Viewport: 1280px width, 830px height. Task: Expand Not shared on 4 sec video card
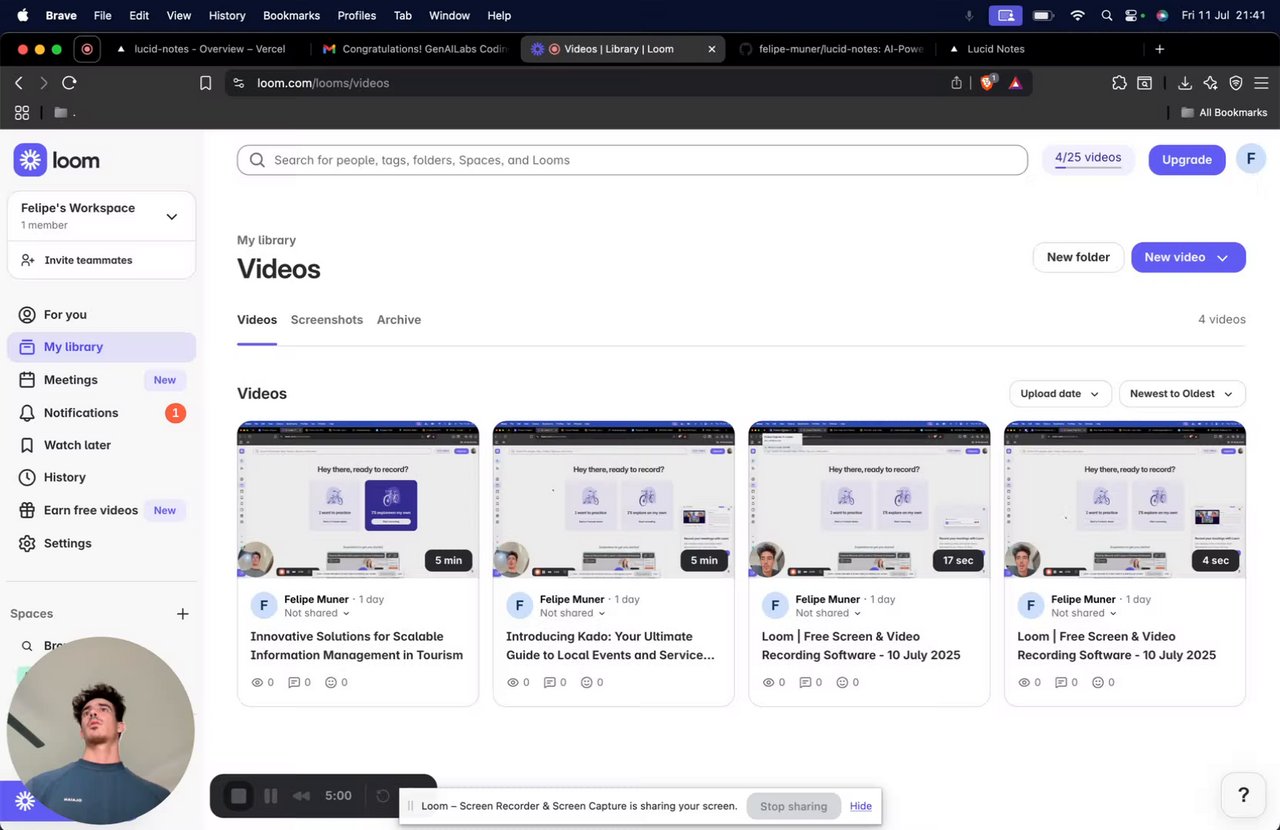[1085, 613]
